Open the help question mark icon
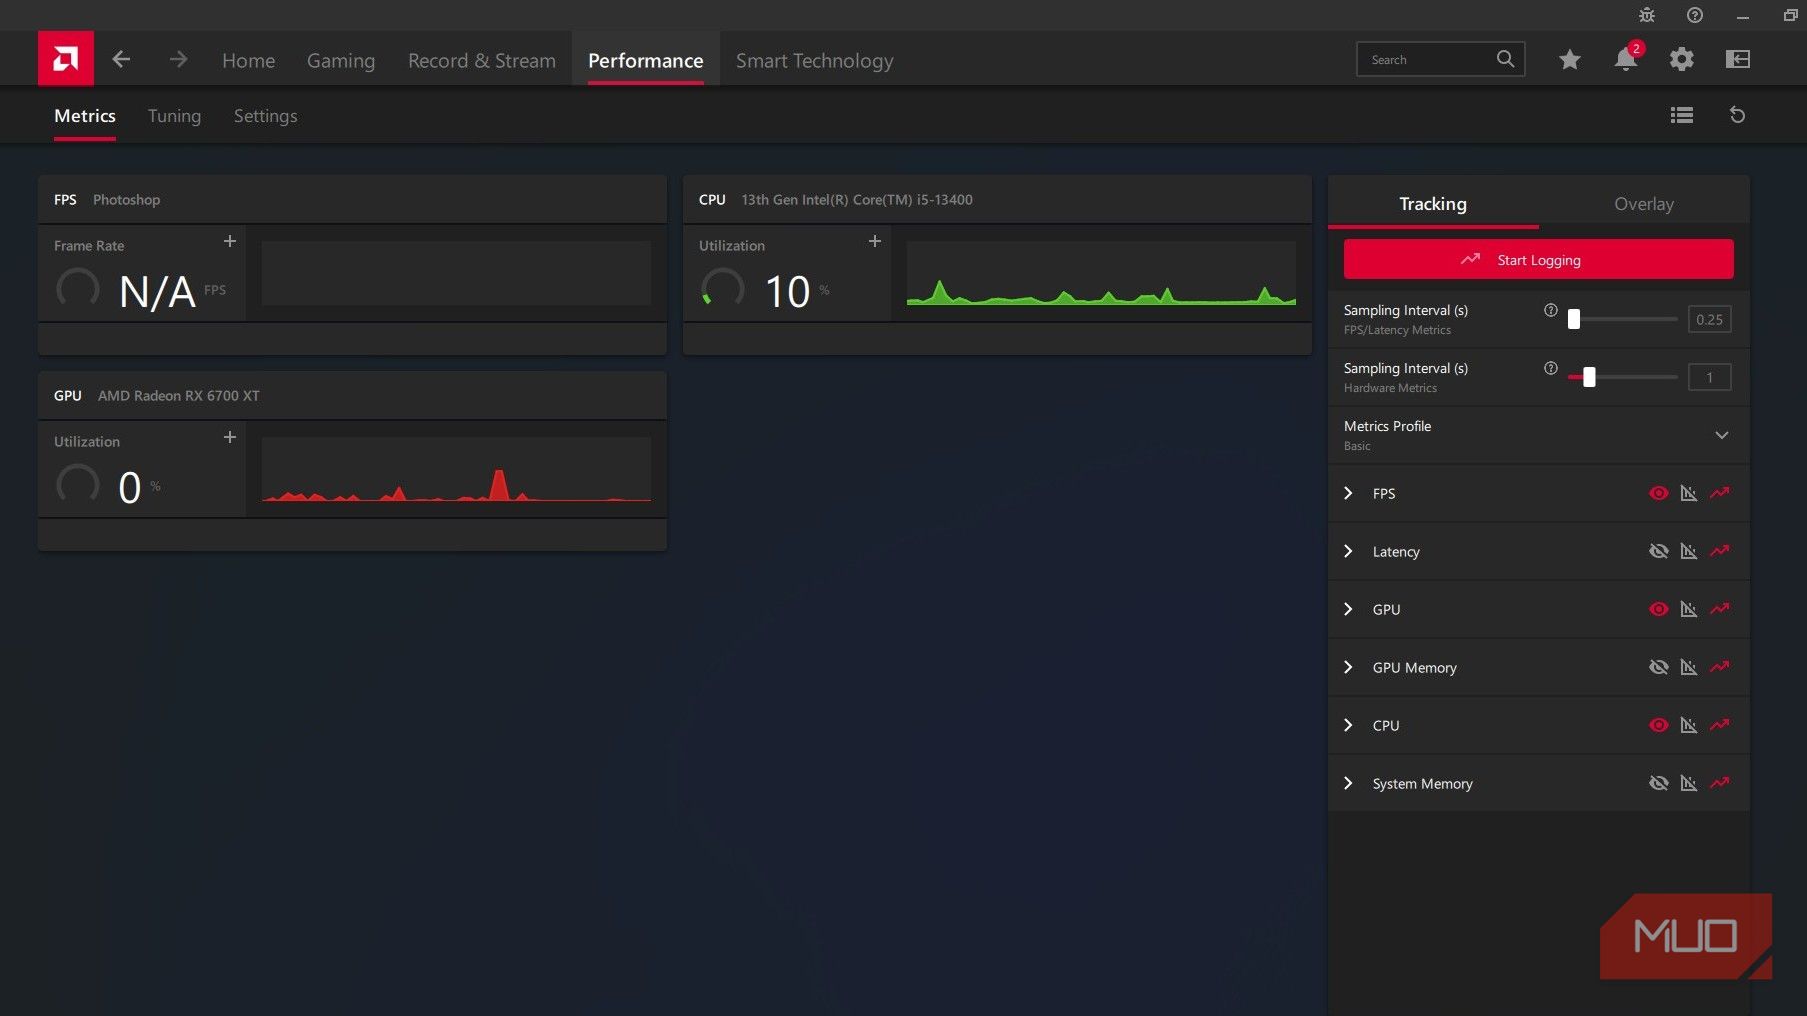The image size is (1807, 1016). (x=1695, y=15)
